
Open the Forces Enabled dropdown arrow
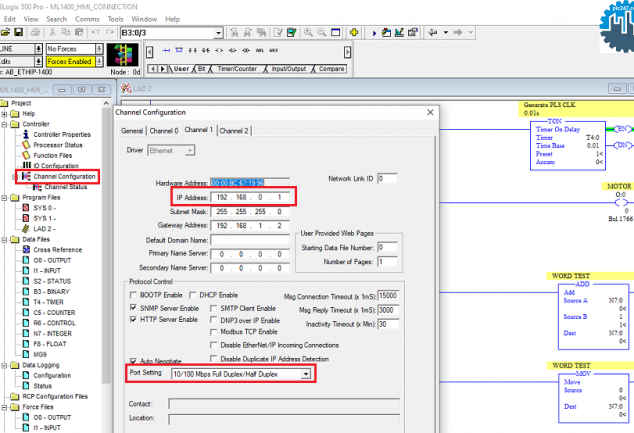click(x=99, y=61)
